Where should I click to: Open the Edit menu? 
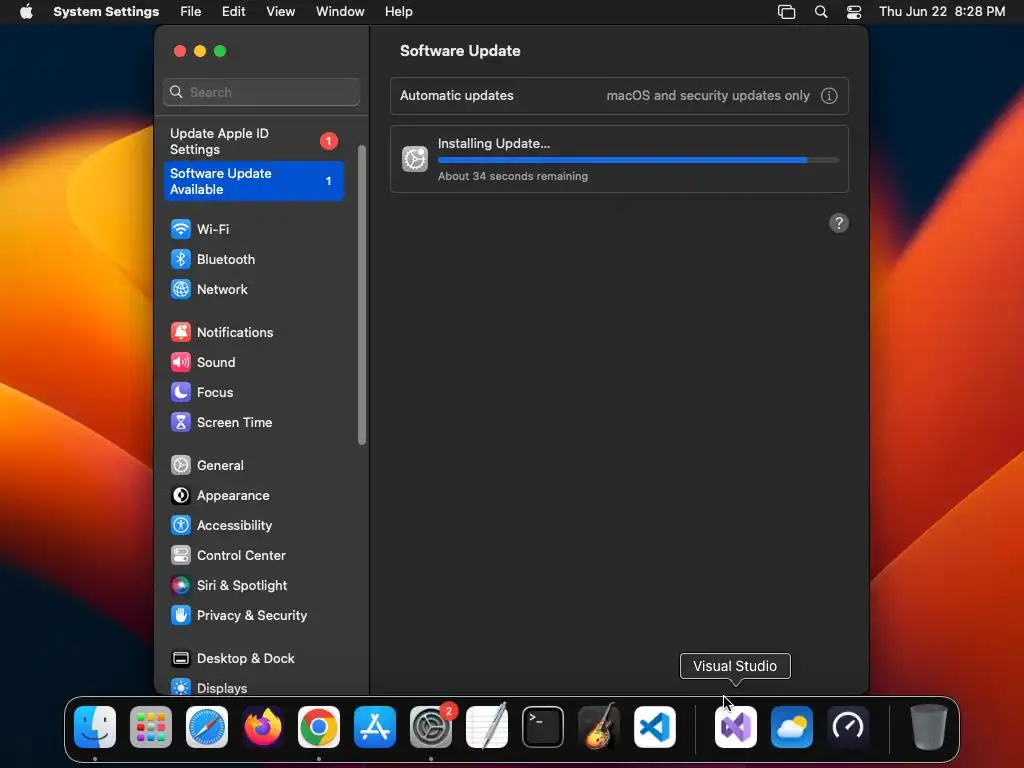point(233,12)
